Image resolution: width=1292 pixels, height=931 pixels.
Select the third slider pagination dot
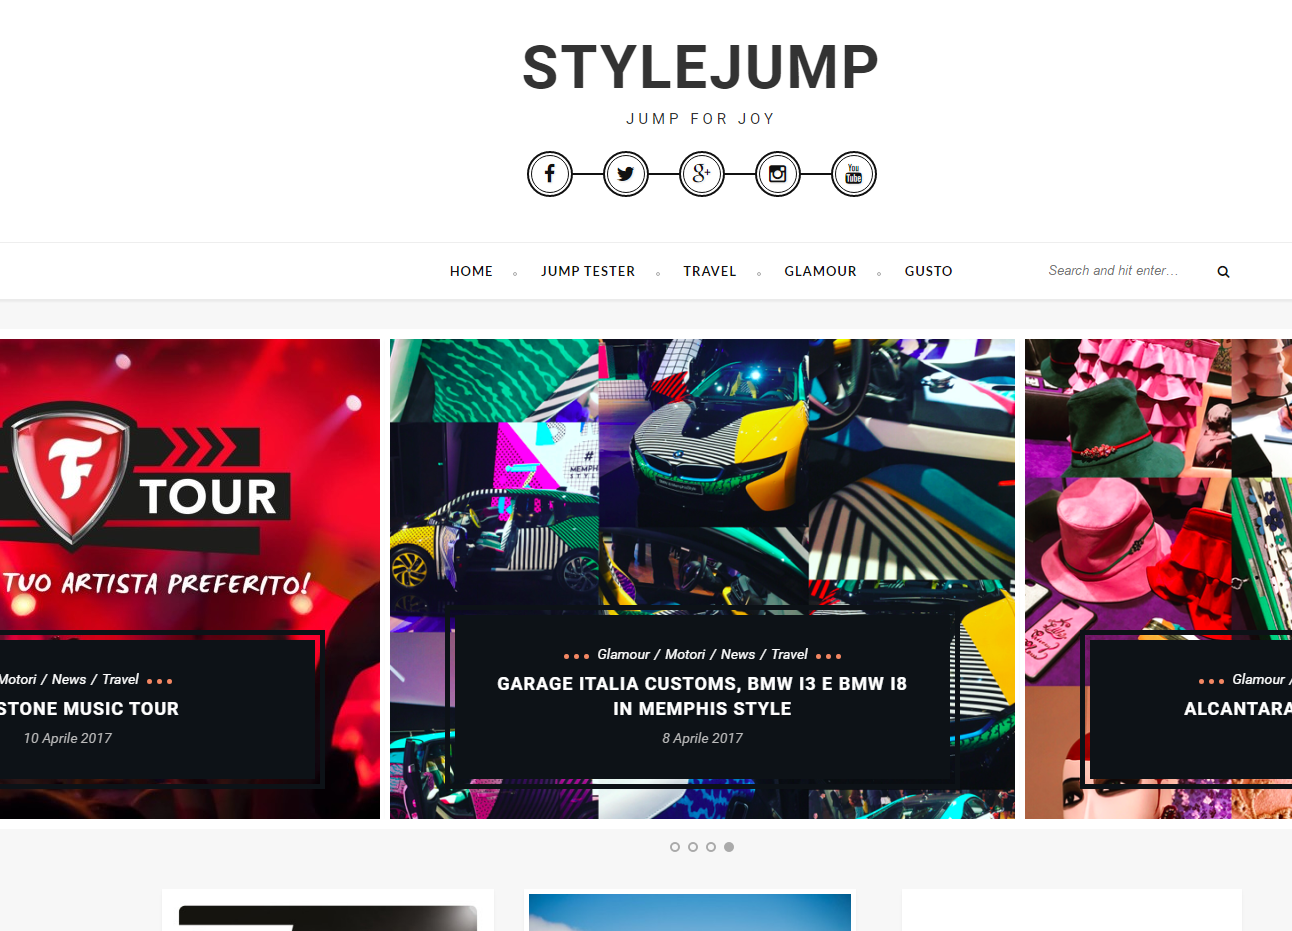click(711, 847)
